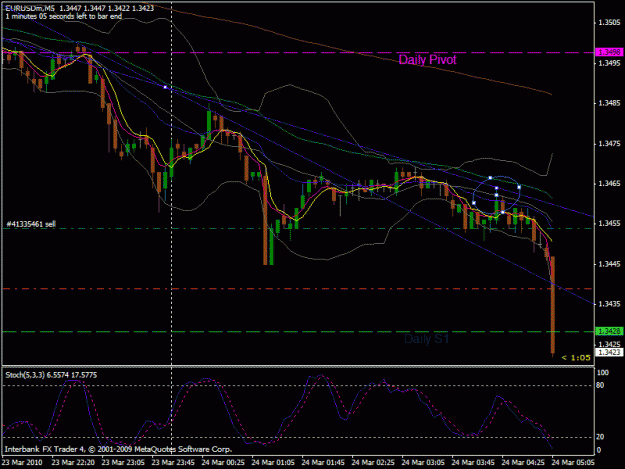Click the large final red candle dropping to 1.3423

pos(553,305)
